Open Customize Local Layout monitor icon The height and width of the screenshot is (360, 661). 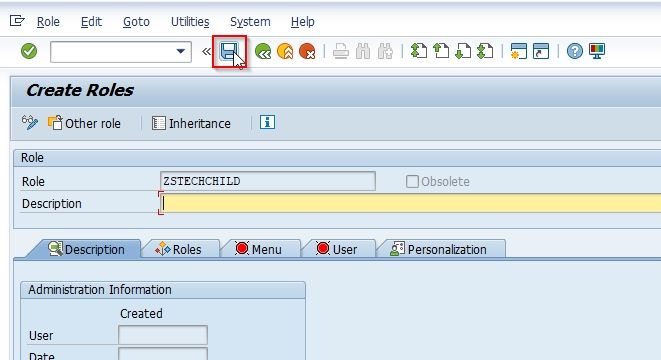click(597, 51)
